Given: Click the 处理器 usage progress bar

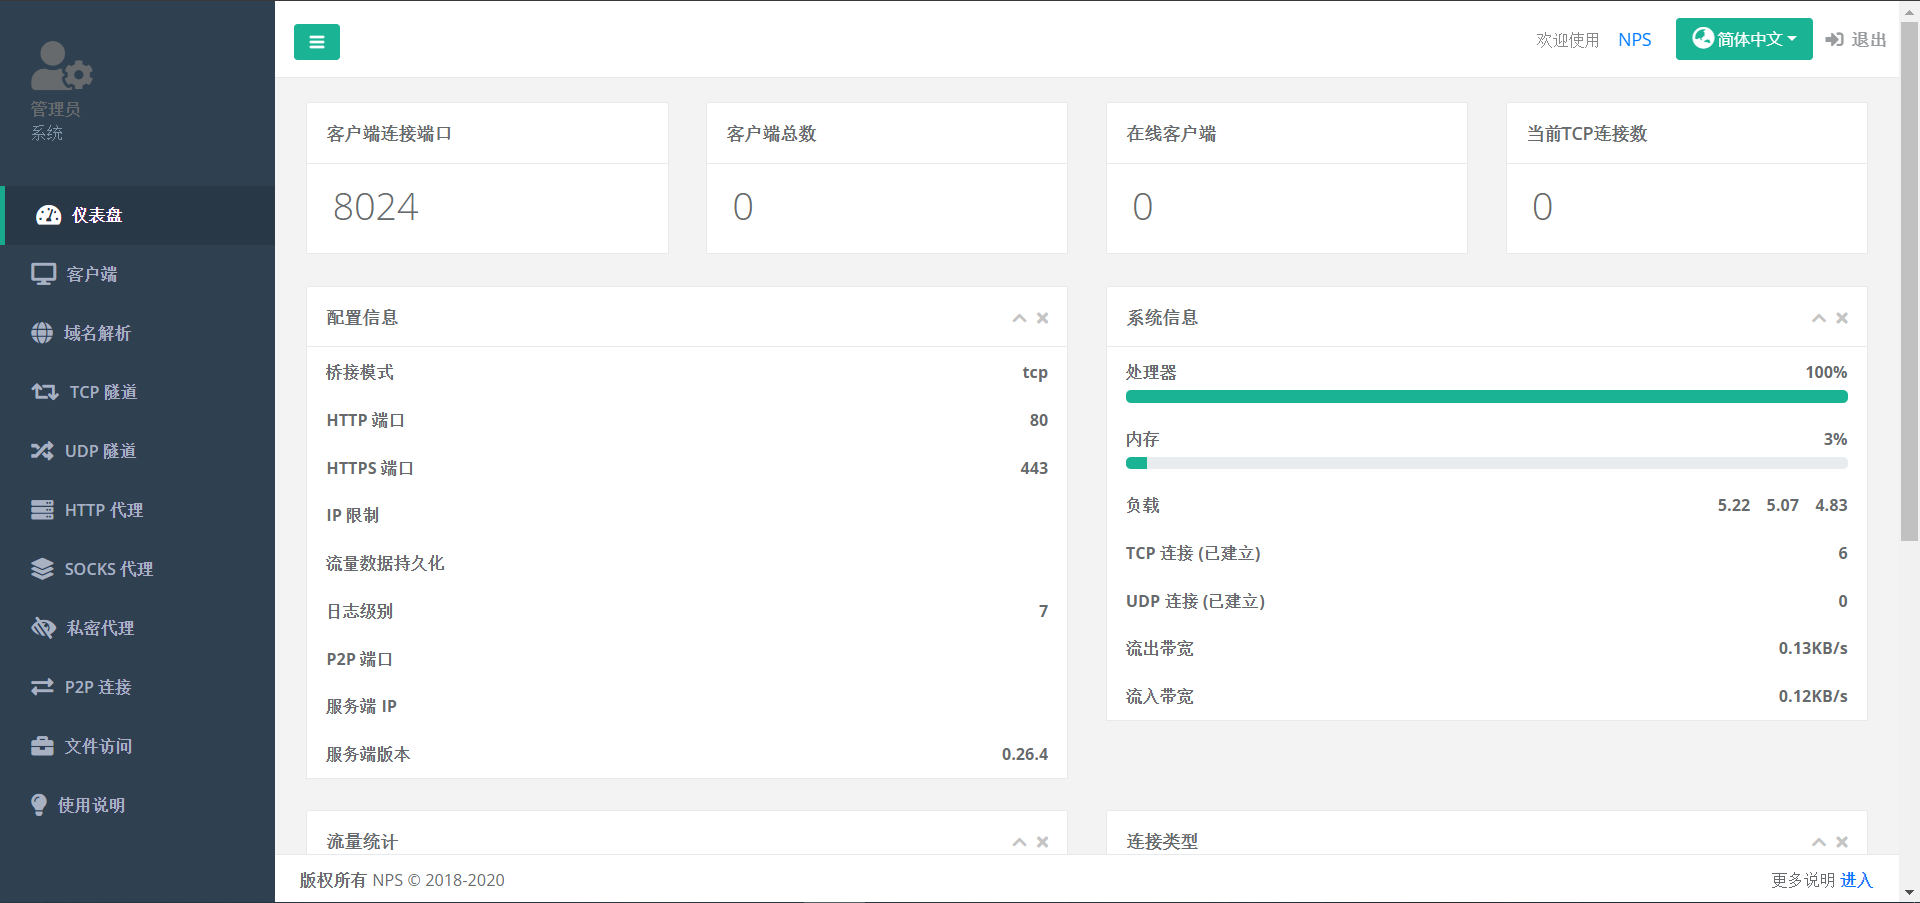Looking at the screenshot, I should coord(1486,397).
